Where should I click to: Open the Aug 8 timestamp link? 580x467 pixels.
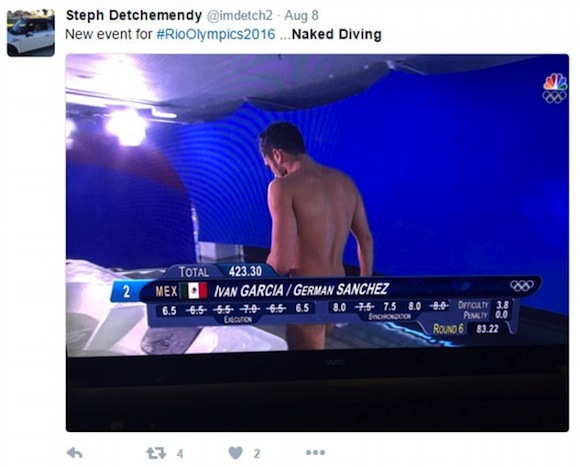coord(301,16)
